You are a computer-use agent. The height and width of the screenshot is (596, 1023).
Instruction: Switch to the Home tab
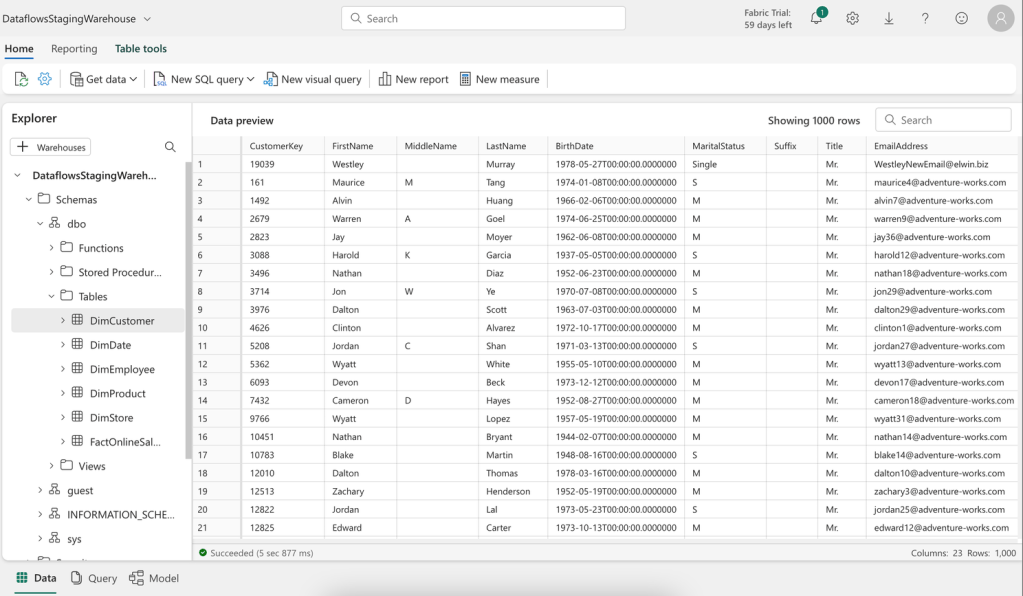(x=19, y=48)
